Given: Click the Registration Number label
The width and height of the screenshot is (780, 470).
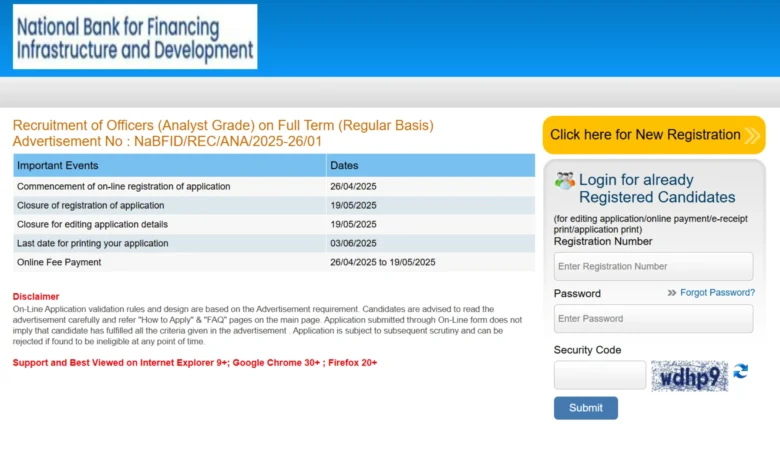Looking at the screenshot, I should 603,241.
